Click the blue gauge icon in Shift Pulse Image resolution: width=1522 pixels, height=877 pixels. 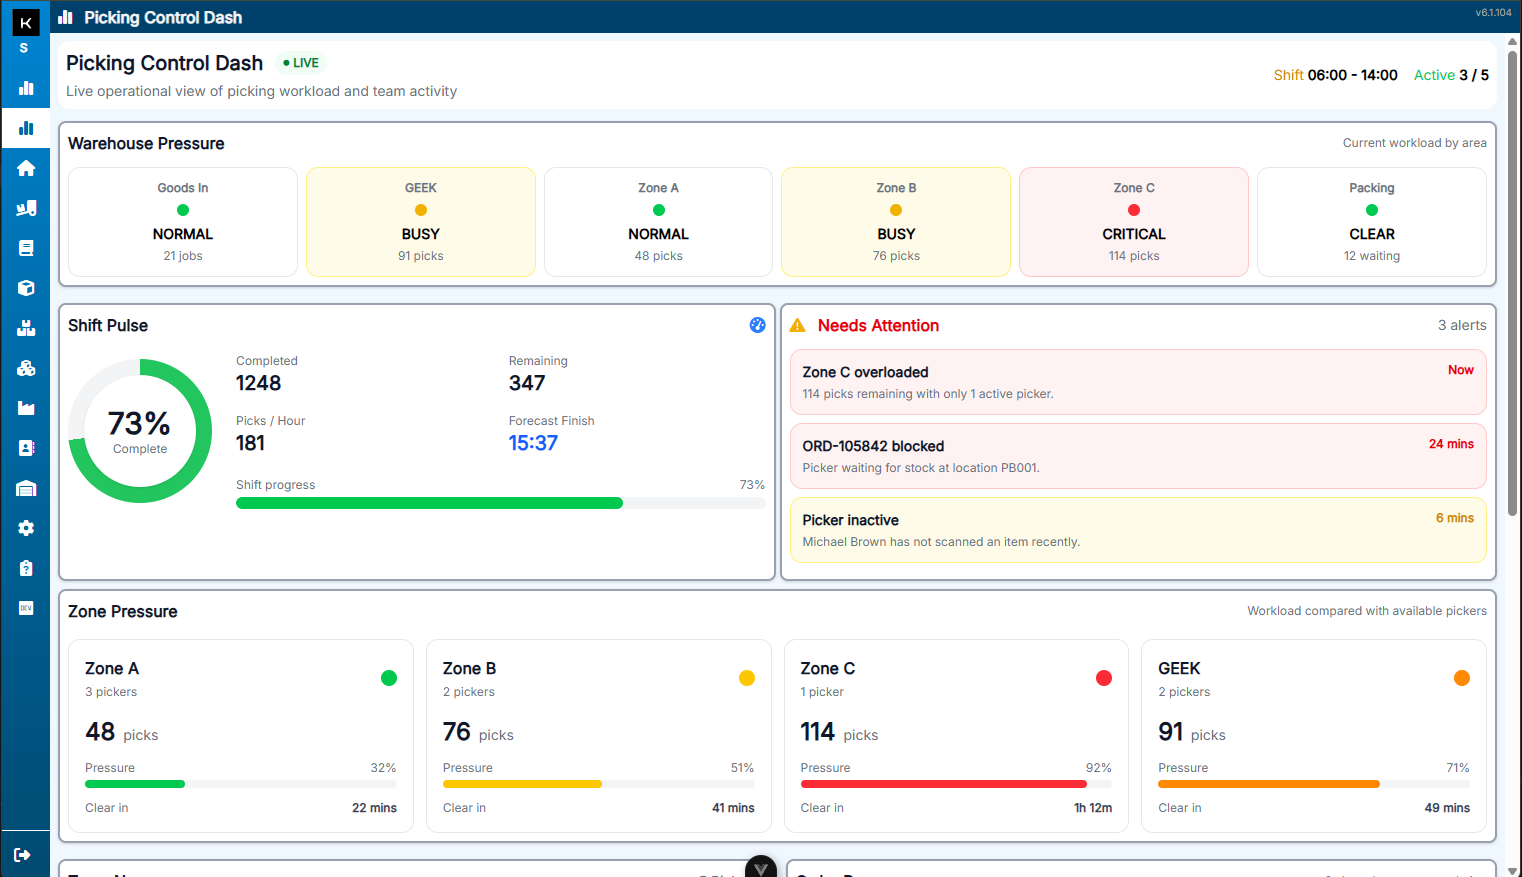pyautogui.click(x=757, y=325)
